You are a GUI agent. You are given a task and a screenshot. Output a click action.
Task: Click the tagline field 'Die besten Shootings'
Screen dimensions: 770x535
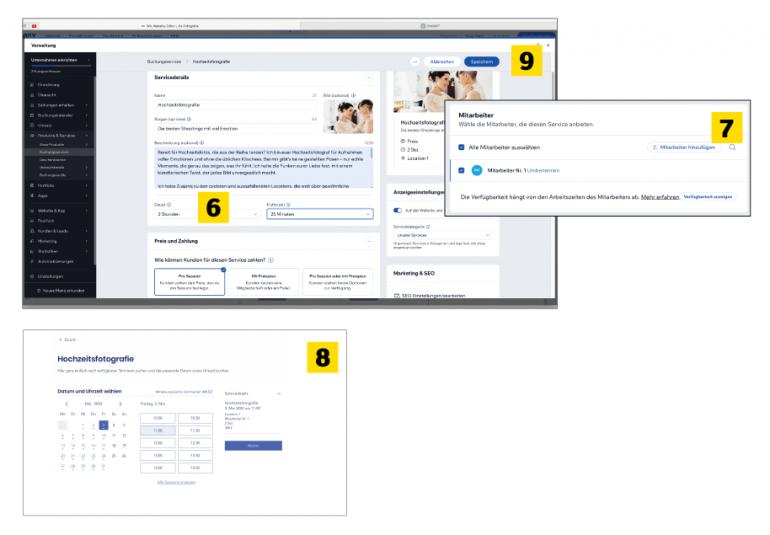[236, 128]
